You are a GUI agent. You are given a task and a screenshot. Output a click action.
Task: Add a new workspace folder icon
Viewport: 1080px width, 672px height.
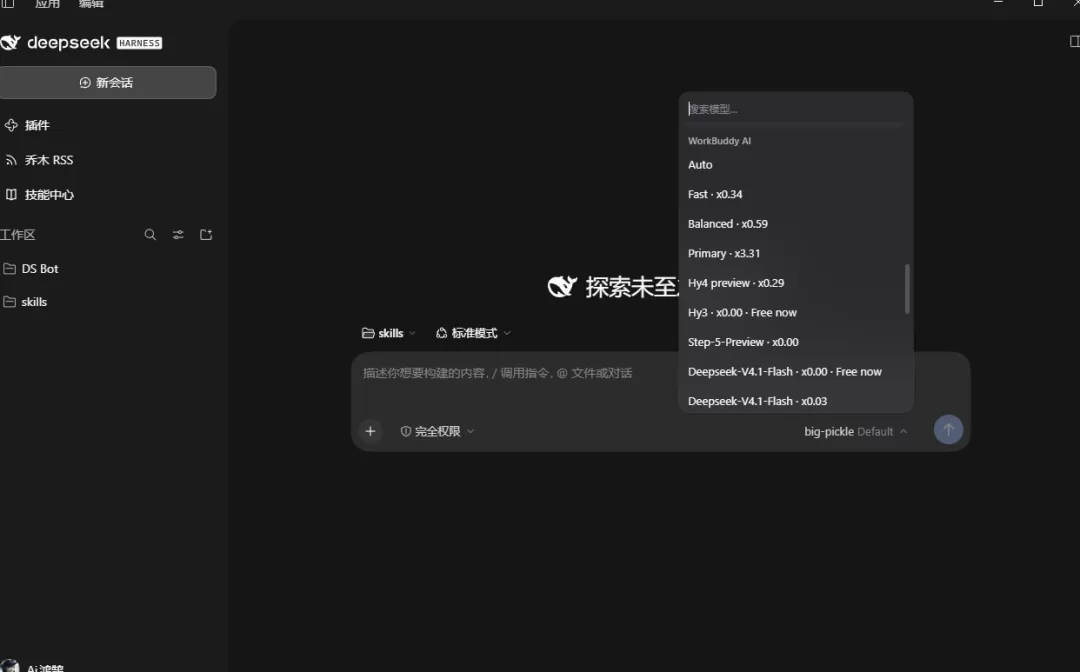(206, 235)
